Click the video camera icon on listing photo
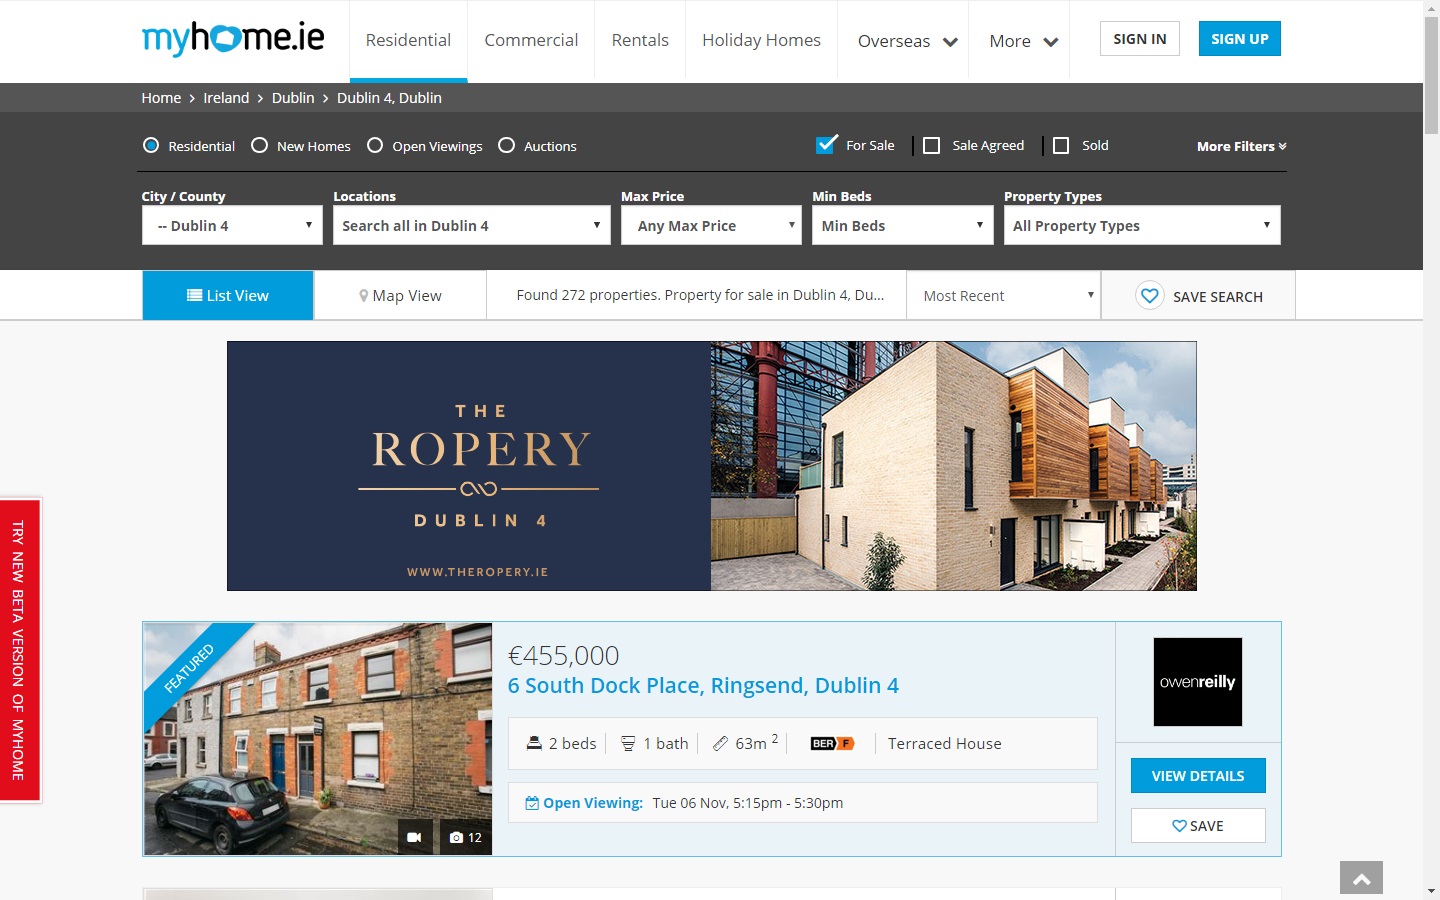 415,837
